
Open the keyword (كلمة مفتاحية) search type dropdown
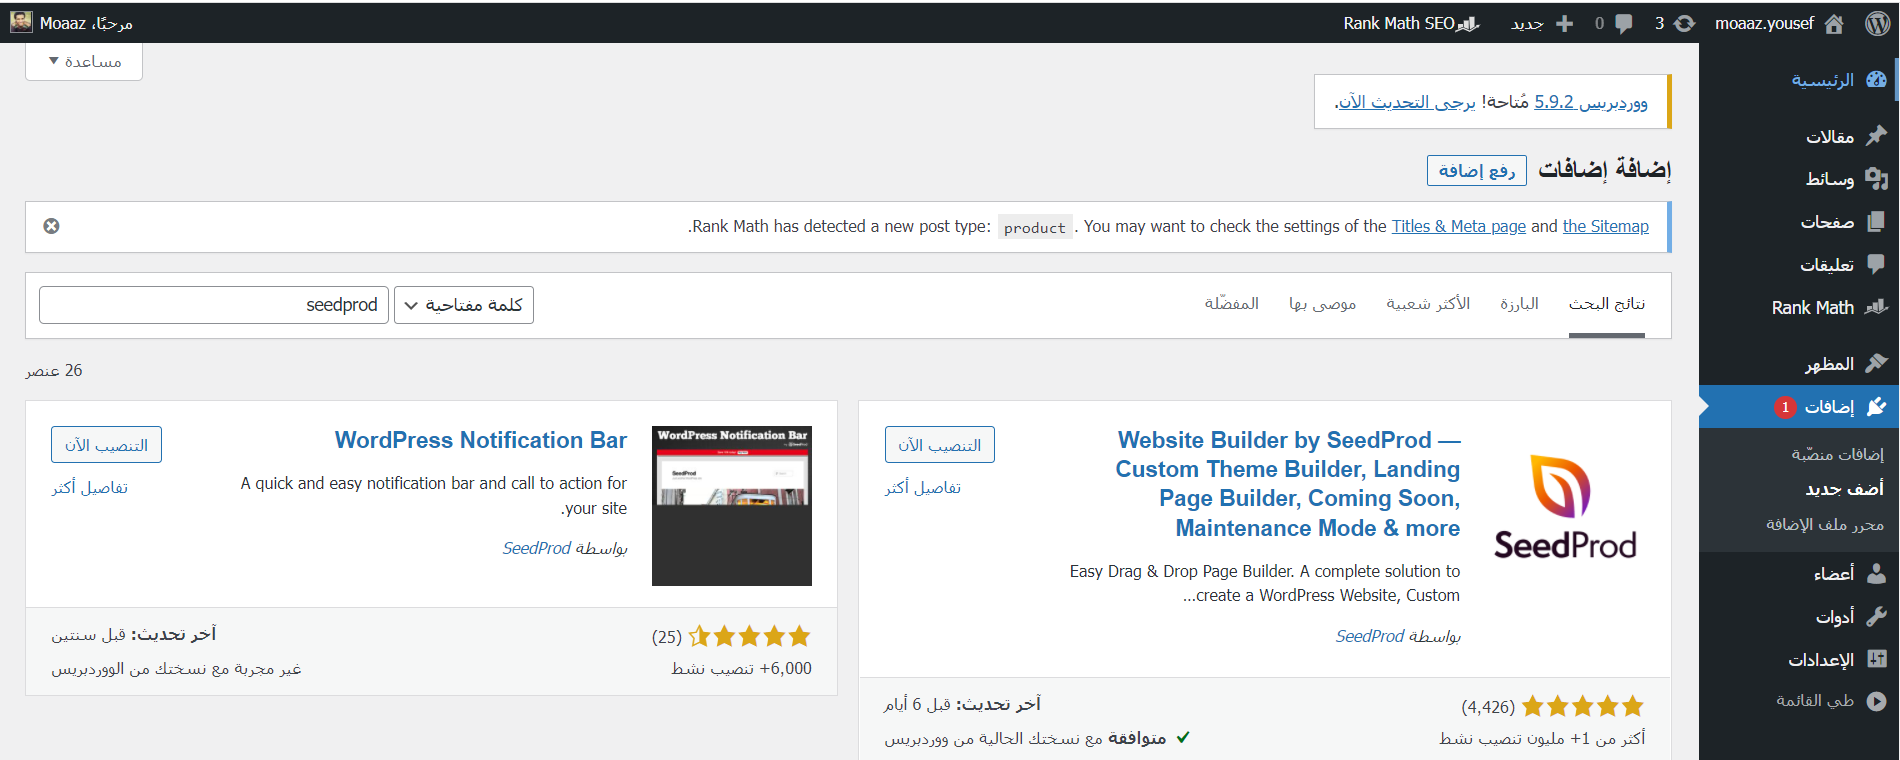(x=464, y=305)
